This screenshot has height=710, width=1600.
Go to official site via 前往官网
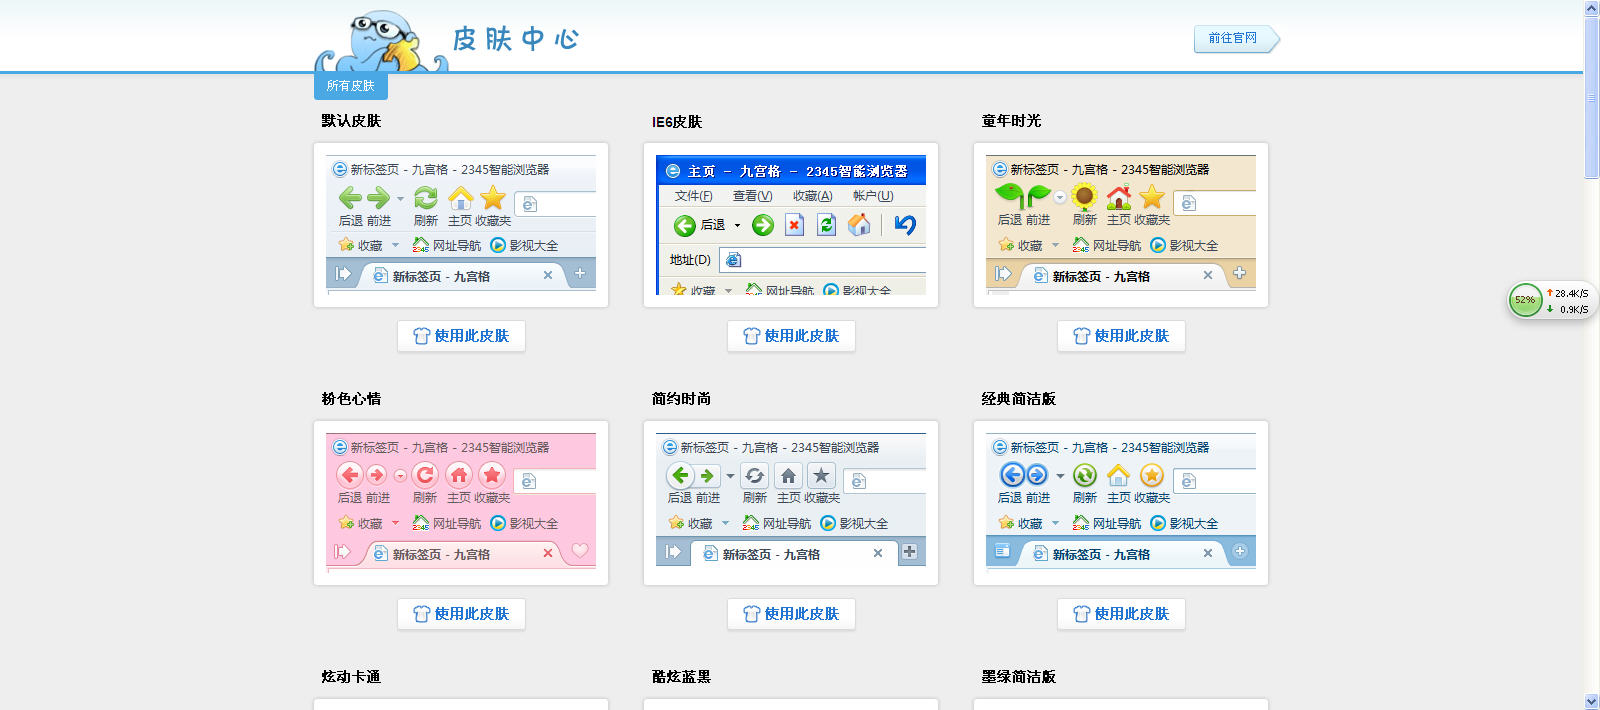tap(1236, 39)
